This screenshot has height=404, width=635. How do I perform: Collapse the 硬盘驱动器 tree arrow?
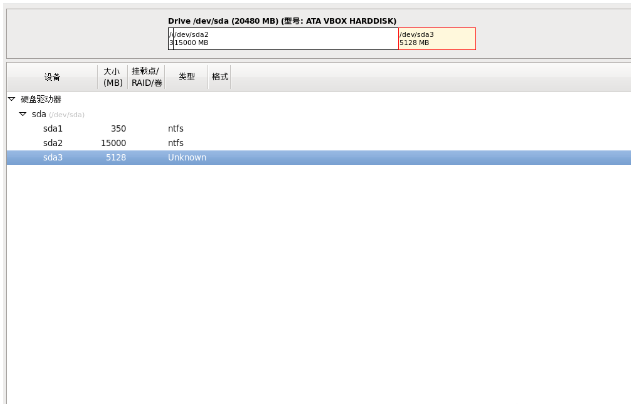click(11, 99)
